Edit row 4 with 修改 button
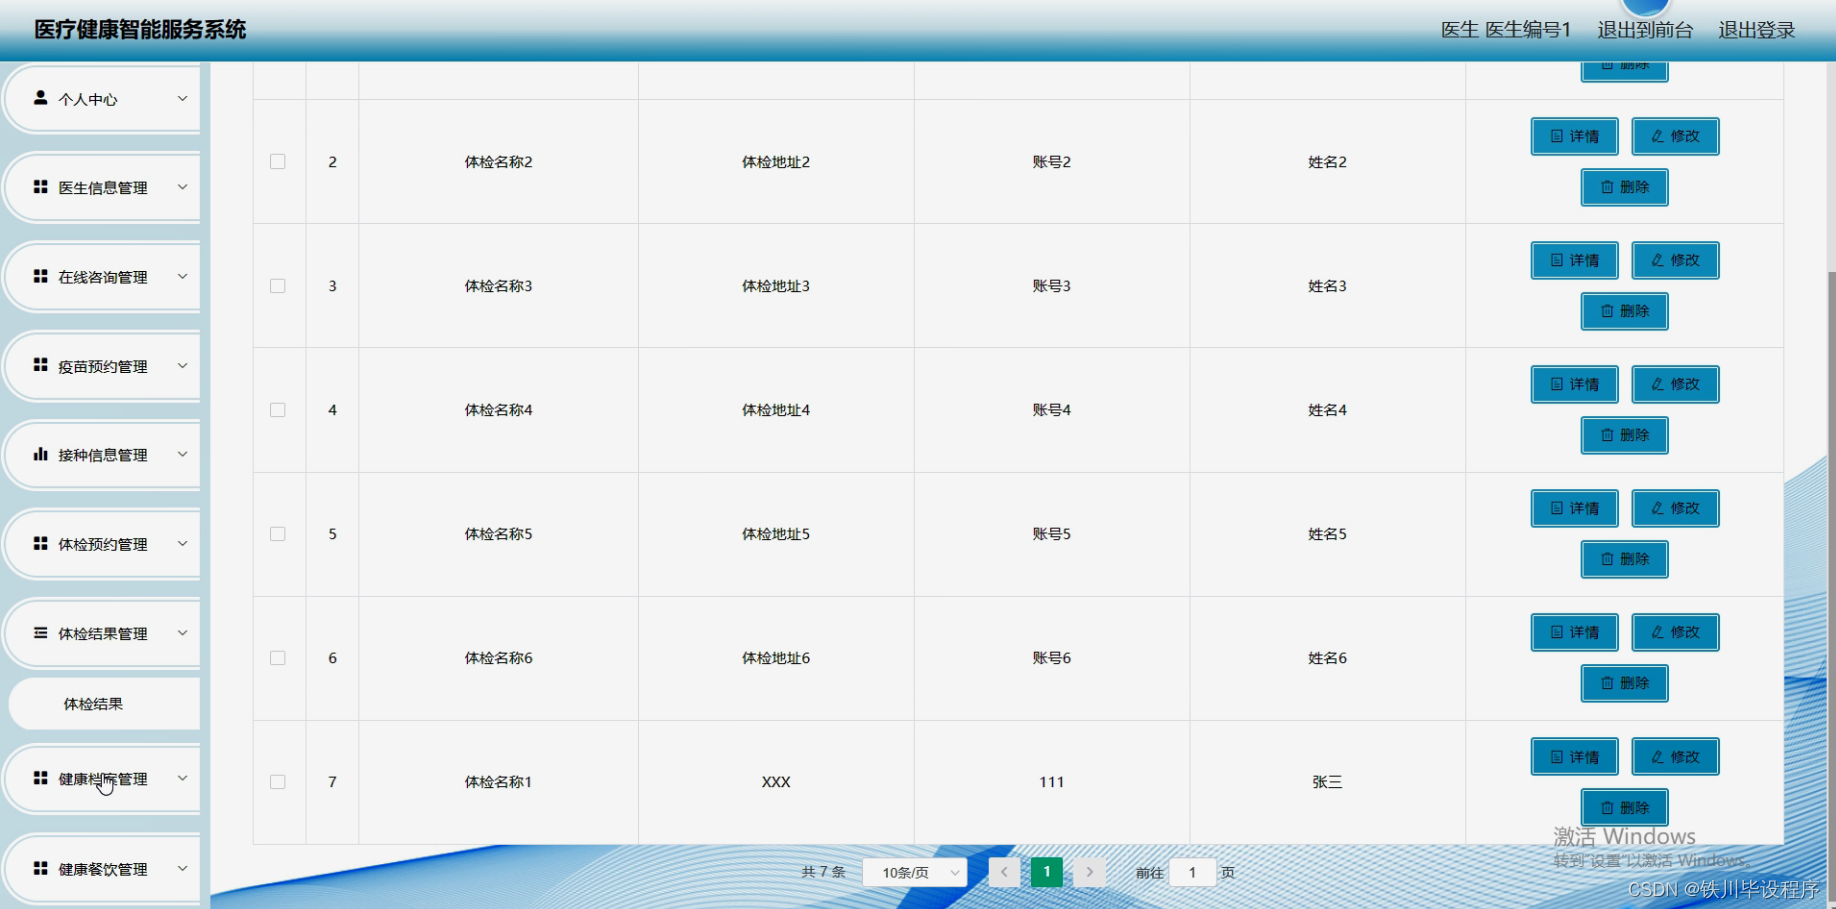This screenshot has height=909, width=1836. tap(1675, 384)
